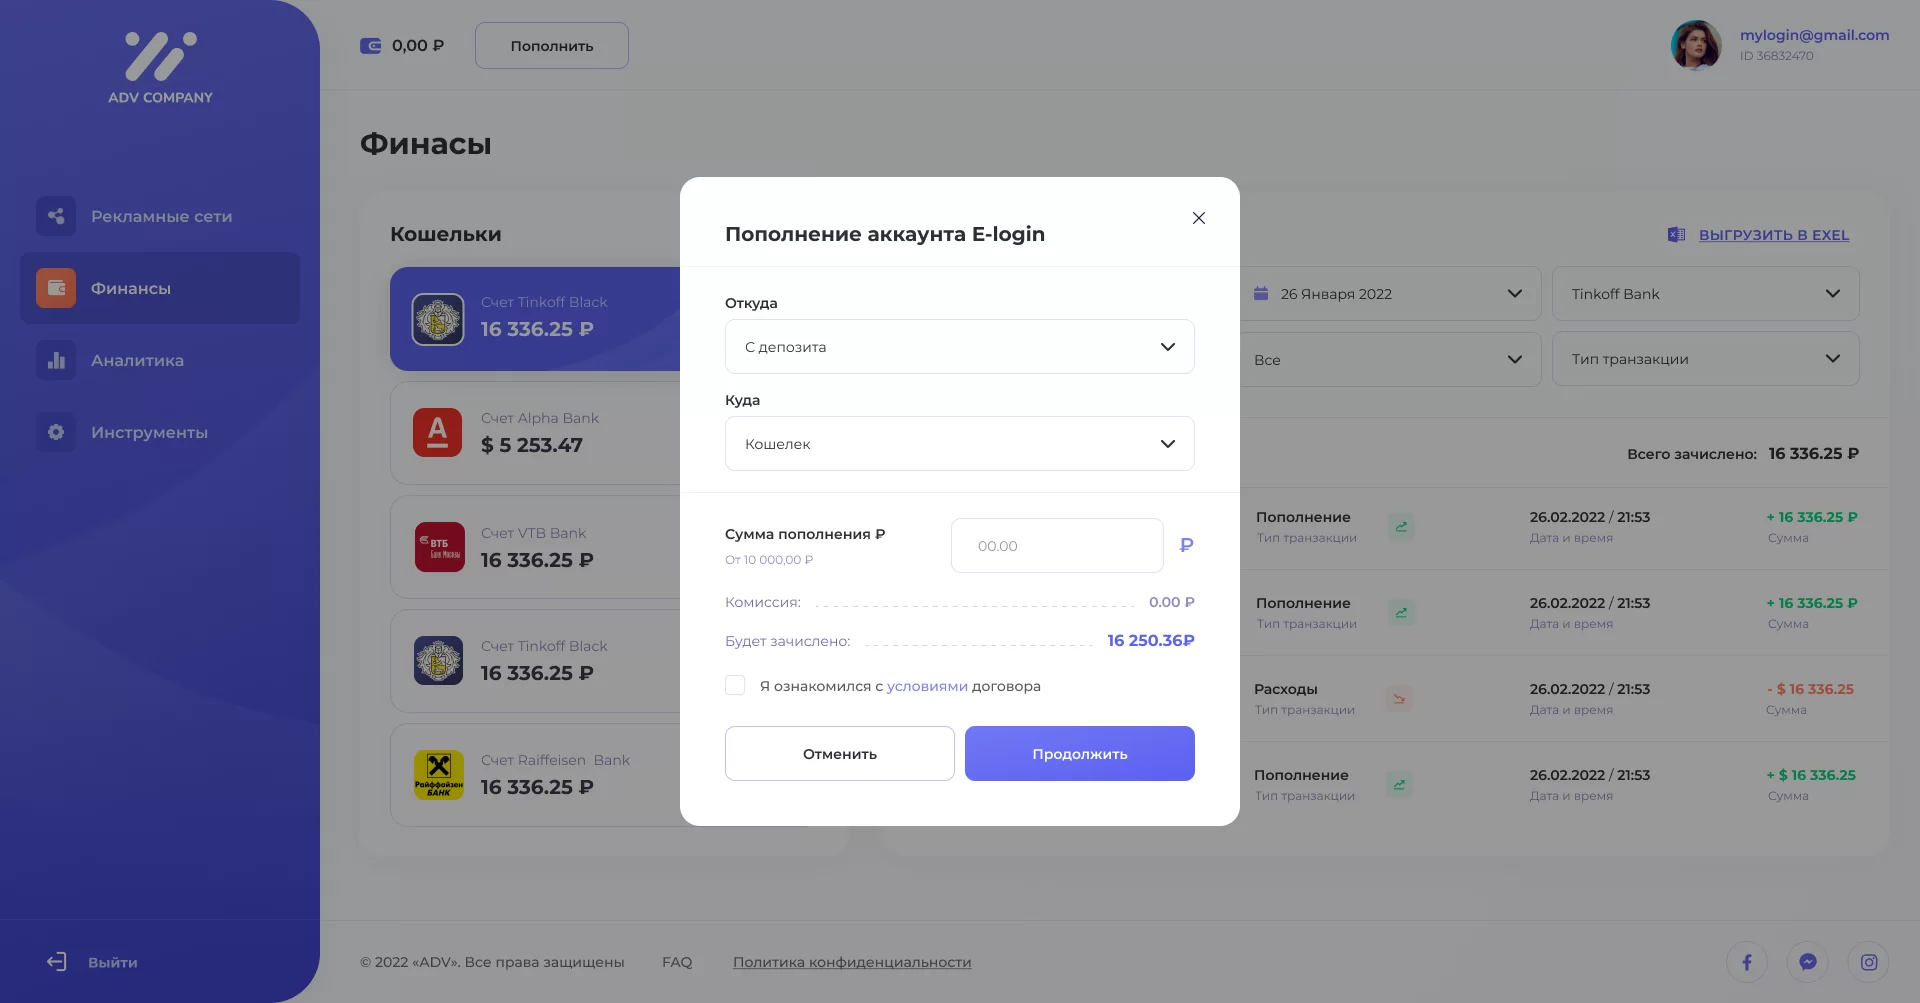Click the Рекламные сети share icon
Image resolution: width=1920 pixels, height=1003 pixels.
(x=56, y=216)
